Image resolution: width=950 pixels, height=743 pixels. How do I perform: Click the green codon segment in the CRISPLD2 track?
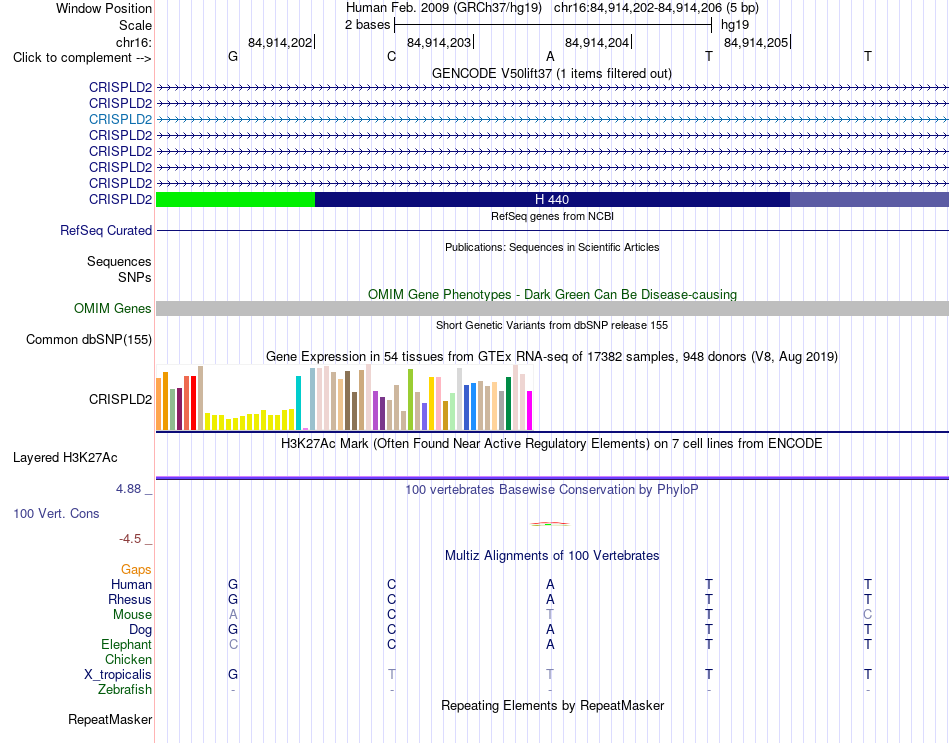(x=235, y=199)
